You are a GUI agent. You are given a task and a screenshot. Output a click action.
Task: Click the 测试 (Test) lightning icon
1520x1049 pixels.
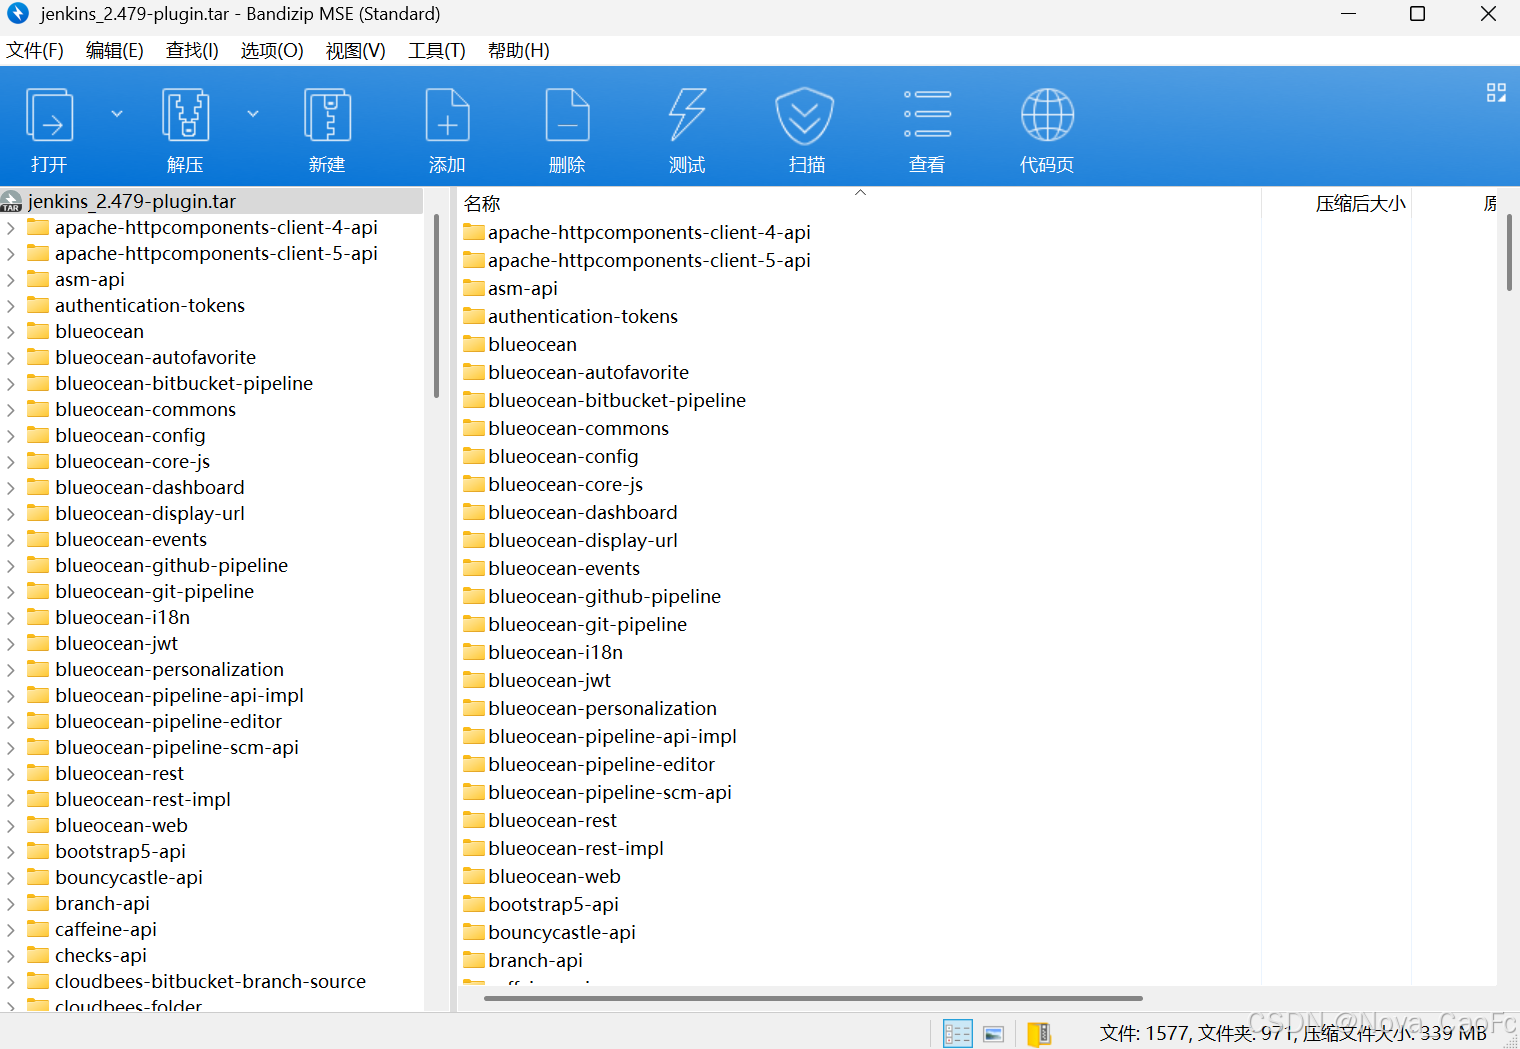pyautogui.click(x=687, y=115)
